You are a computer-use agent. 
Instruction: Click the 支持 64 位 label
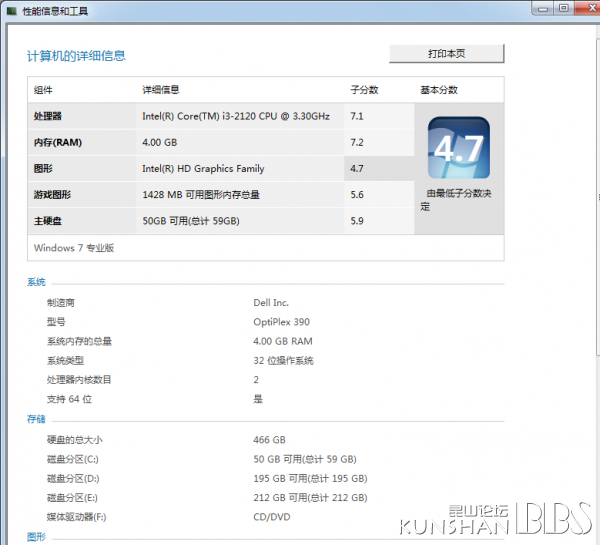tap(69, 399)
